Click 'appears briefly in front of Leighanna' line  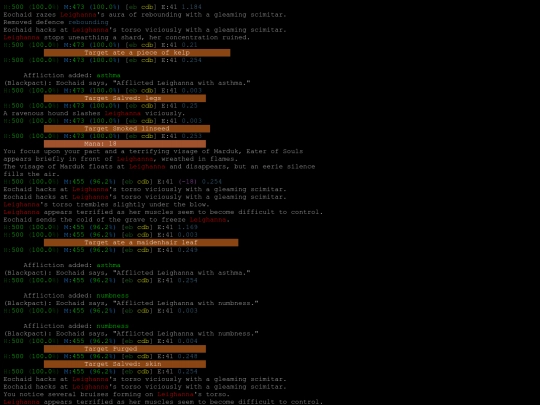121,159
